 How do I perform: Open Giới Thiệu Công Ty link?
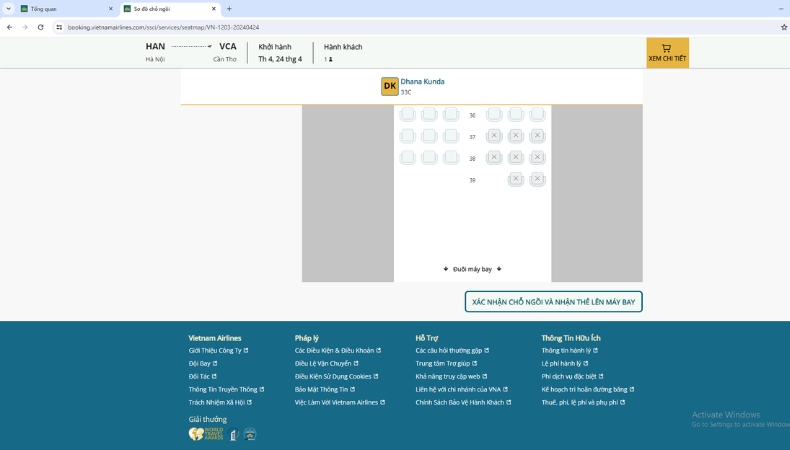click(215, 351)
